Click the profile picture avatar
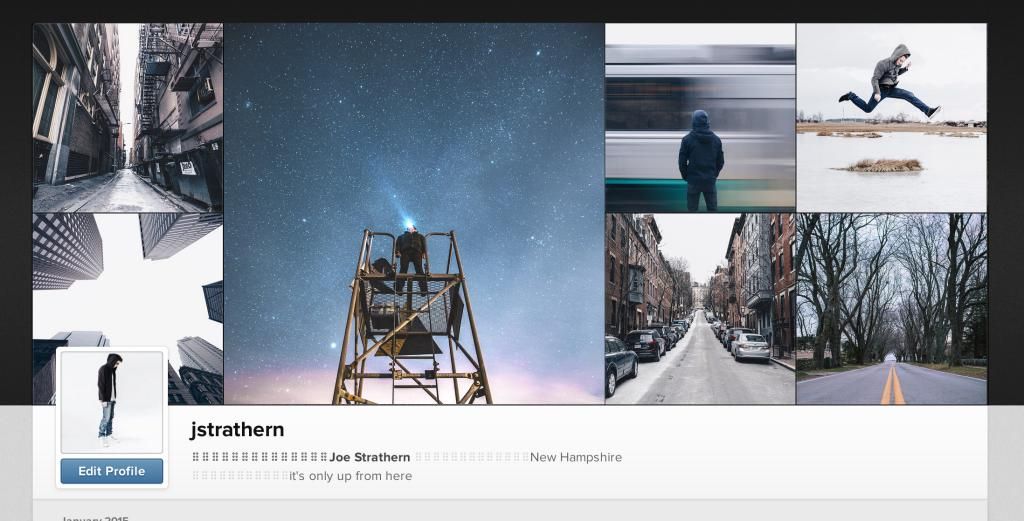 click(x=111, y=402)
